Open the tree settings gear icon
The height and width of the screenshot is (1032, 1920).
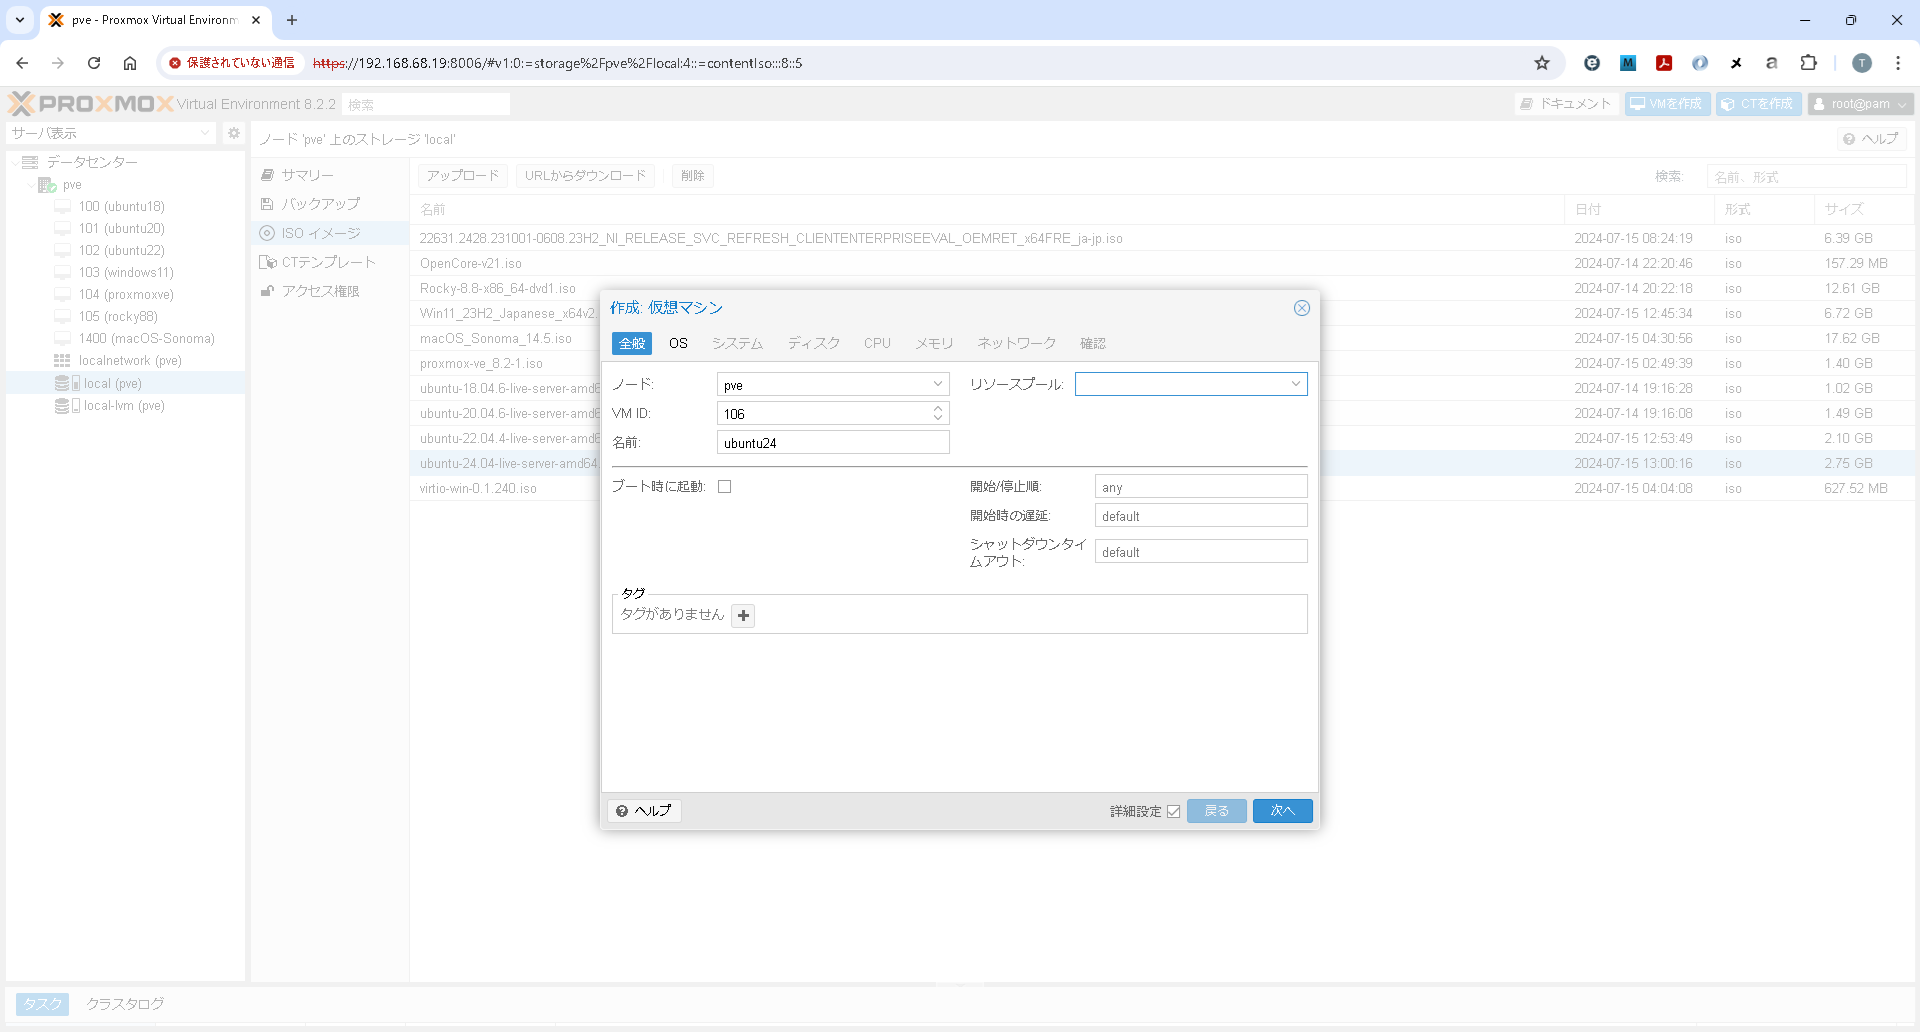[x=234, y=133]
